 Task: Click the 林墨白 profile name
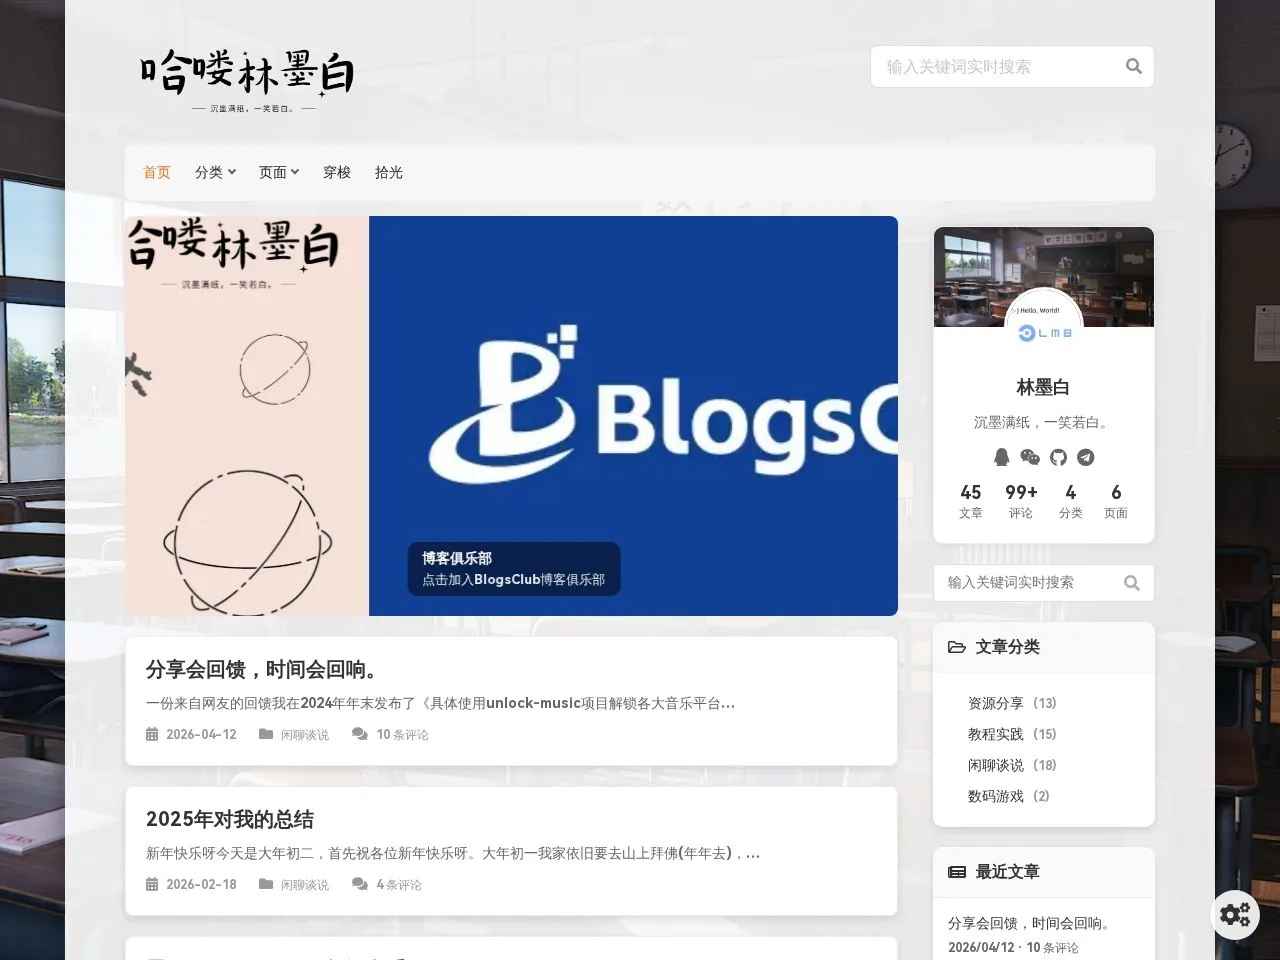1044,387
